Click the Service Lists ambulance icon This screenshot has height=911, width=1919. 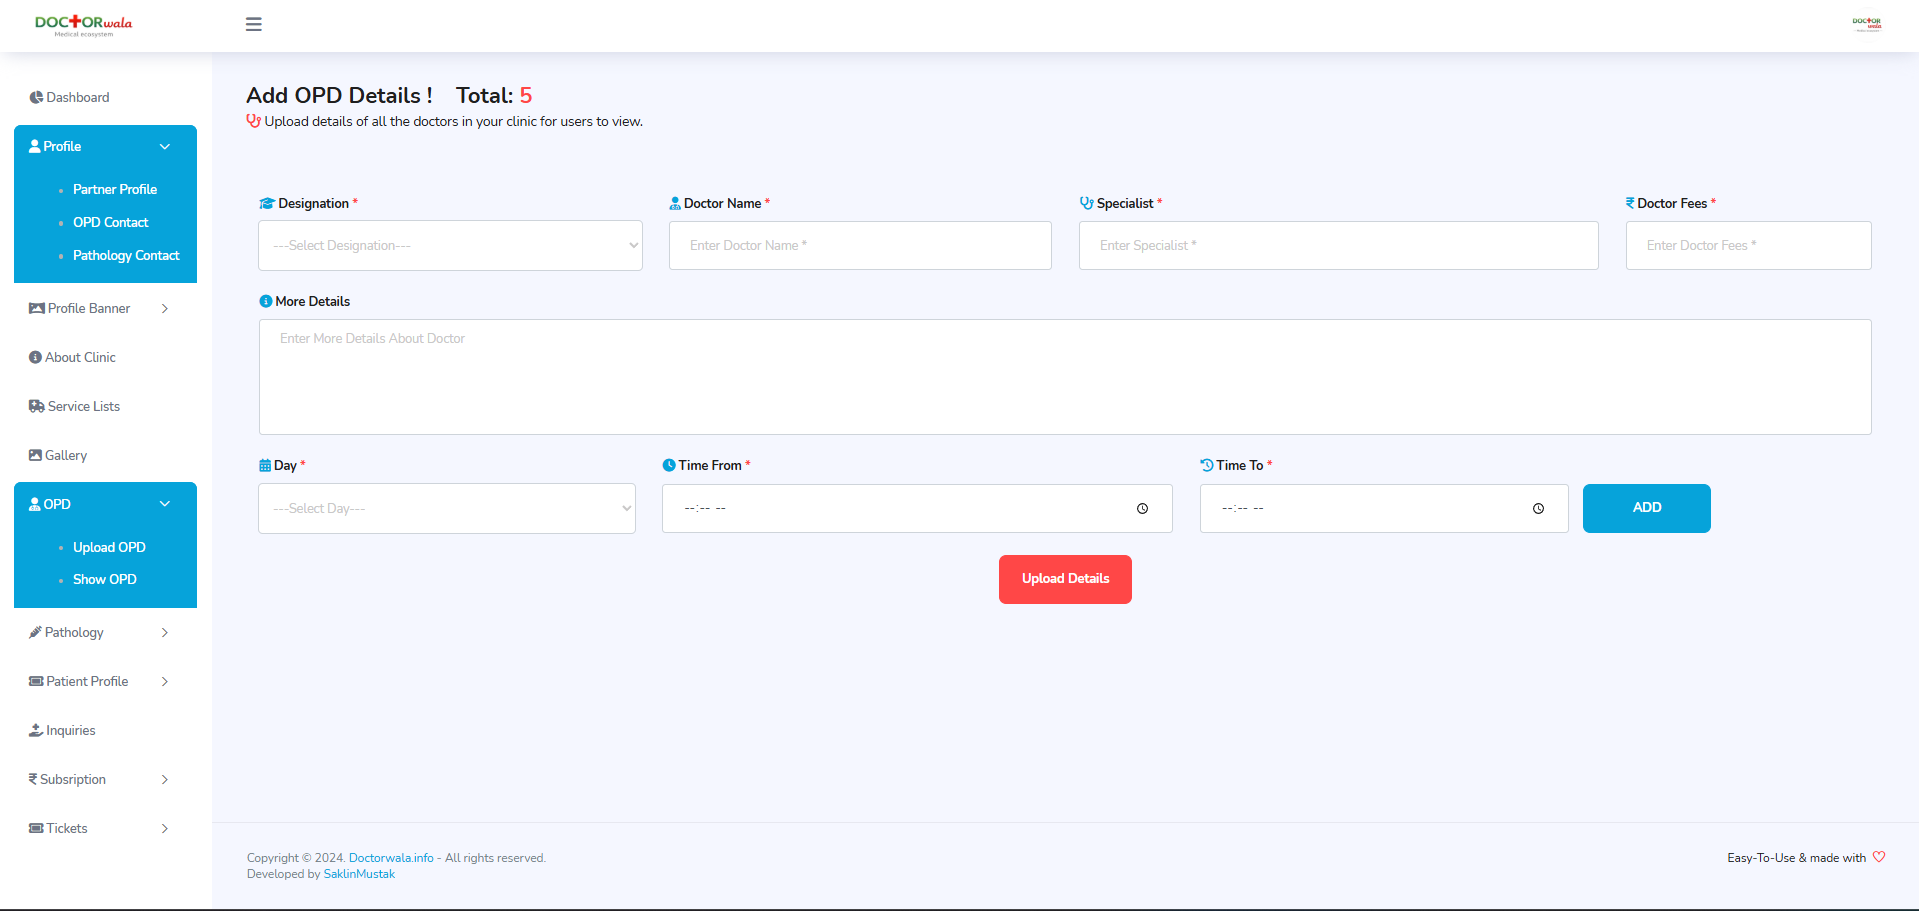pyautogui.click(x=37, y=406)
